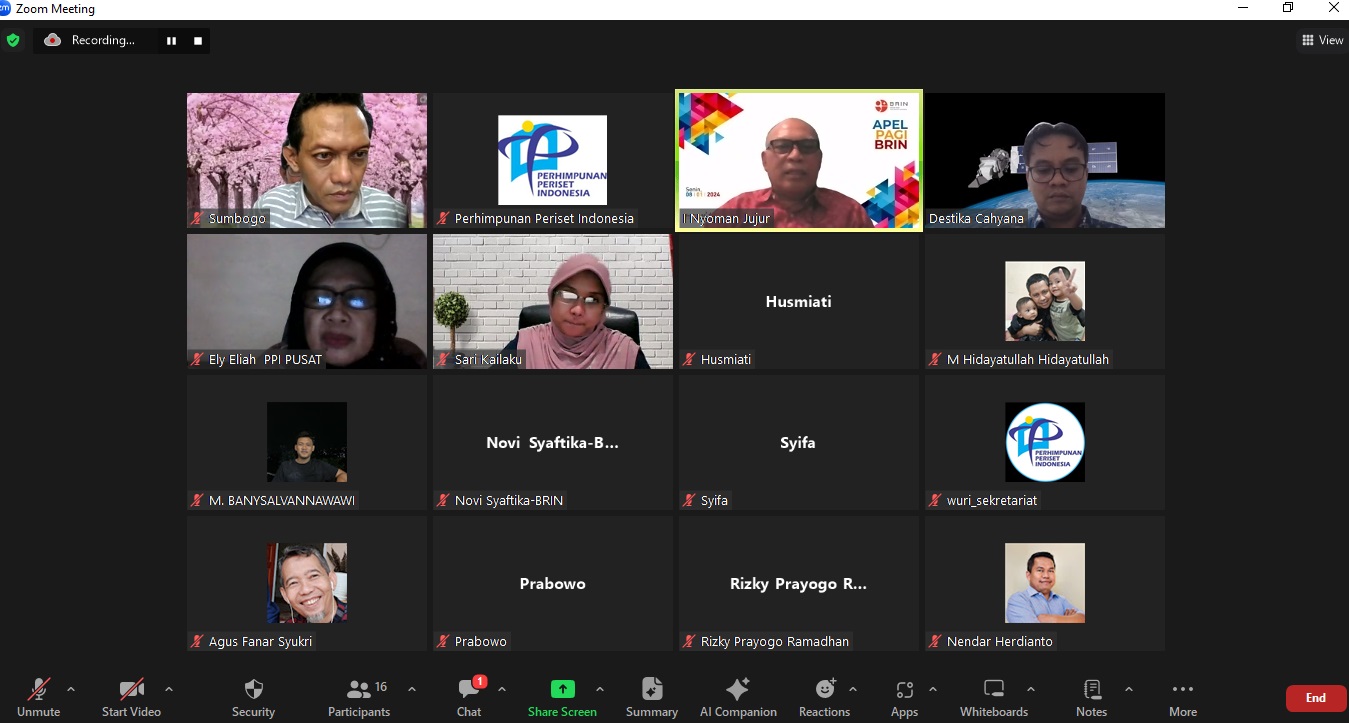
Task: Expand Apps options arrow
Action: [932, 689]
